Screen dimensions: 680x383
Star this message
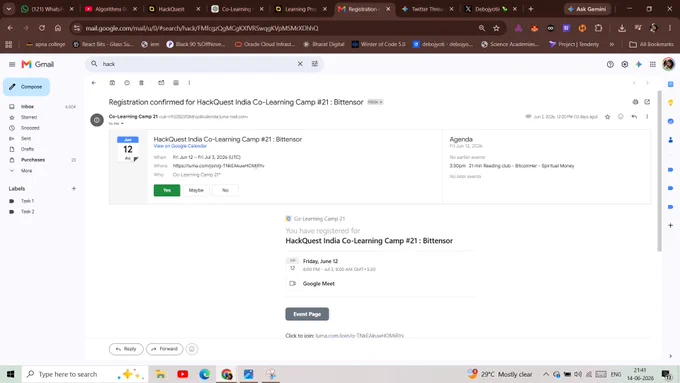[x=608, y=117]
